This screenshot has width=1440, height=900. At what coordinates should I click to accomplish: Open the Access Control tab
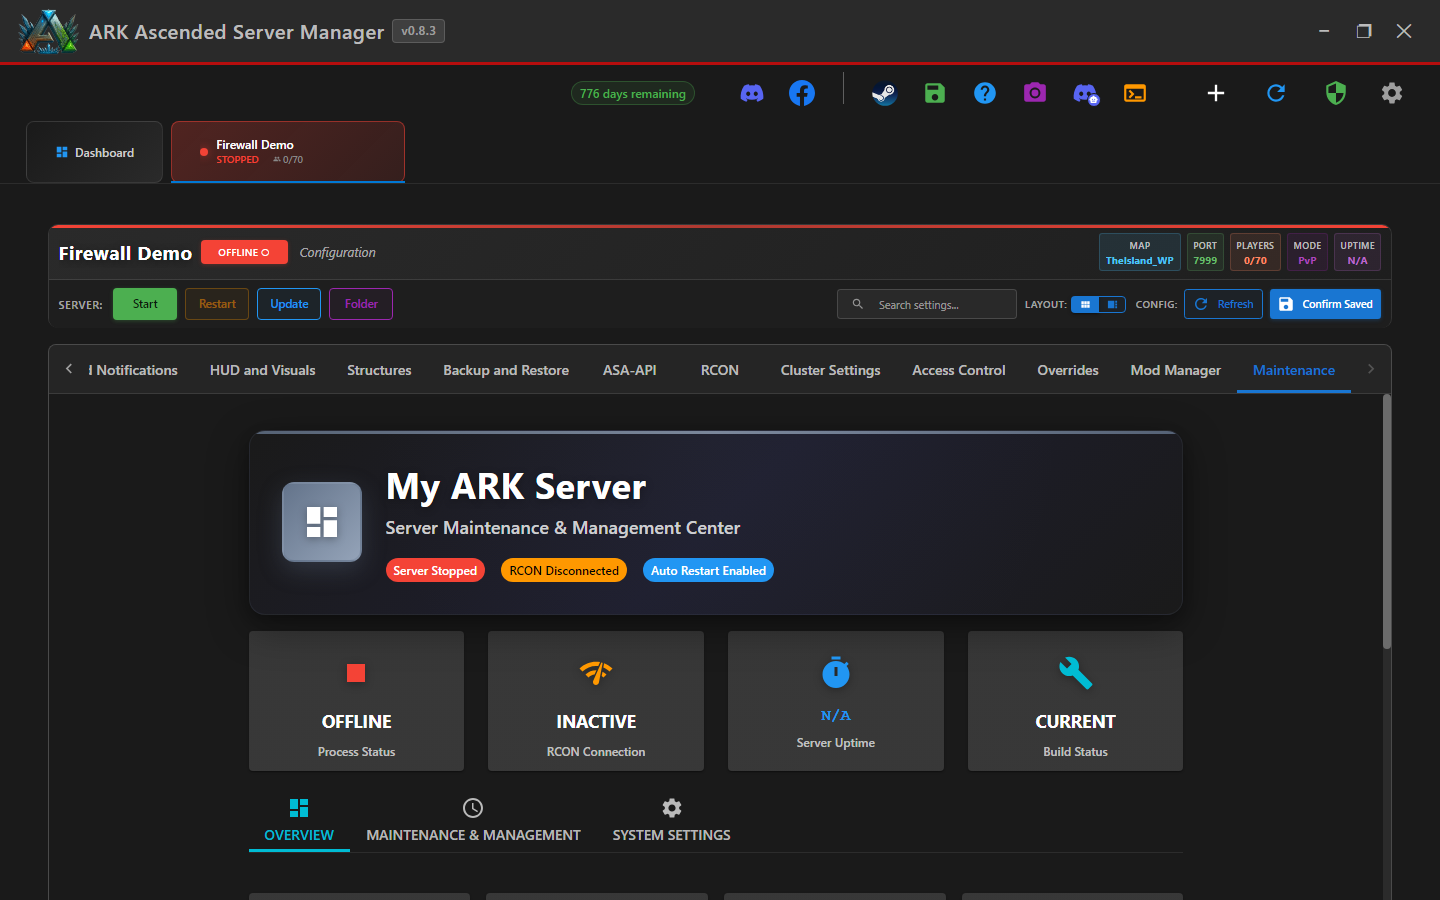(x=959, y=370)
